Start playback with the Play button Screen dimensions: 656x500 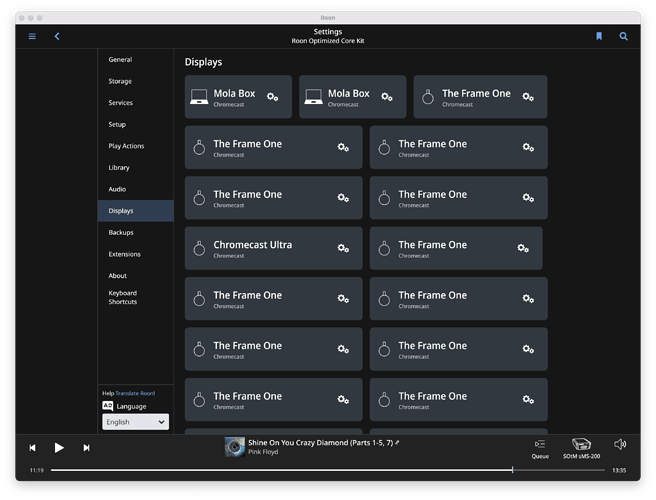point(59,448)
